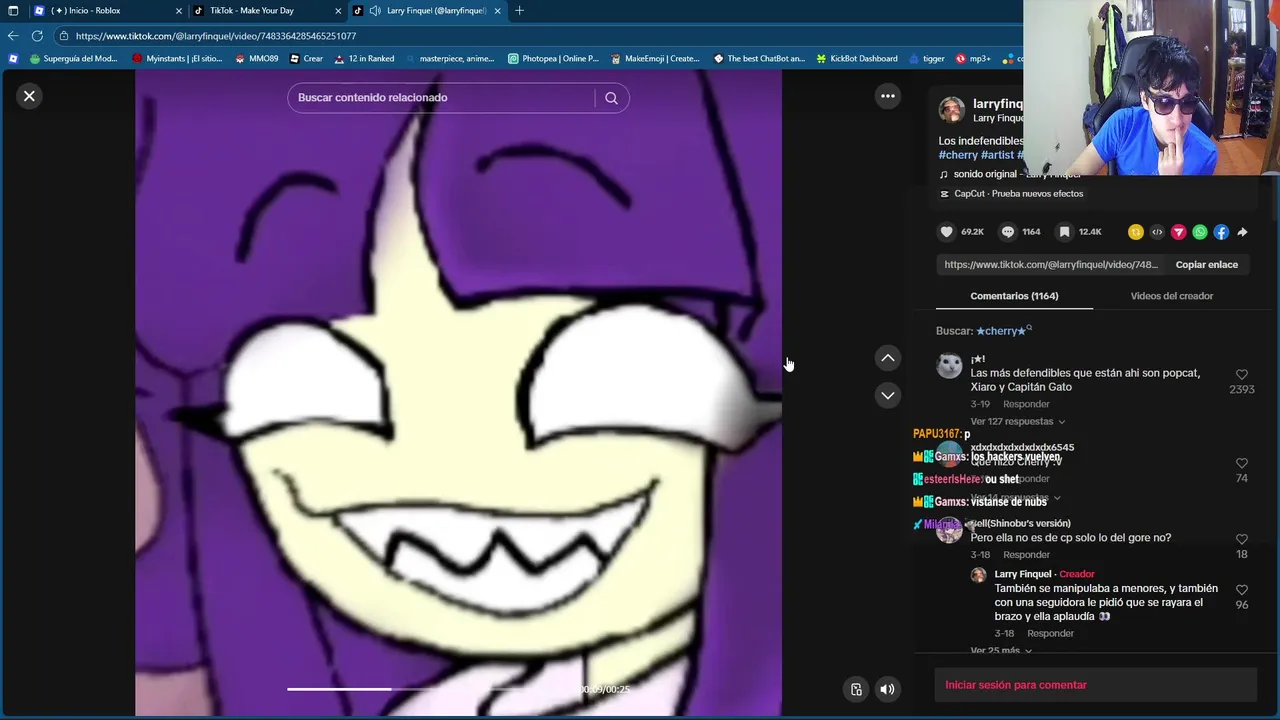Open The best ChatBot bookmark
Viewport: 1280px width, 720px height.
point(759,59)
